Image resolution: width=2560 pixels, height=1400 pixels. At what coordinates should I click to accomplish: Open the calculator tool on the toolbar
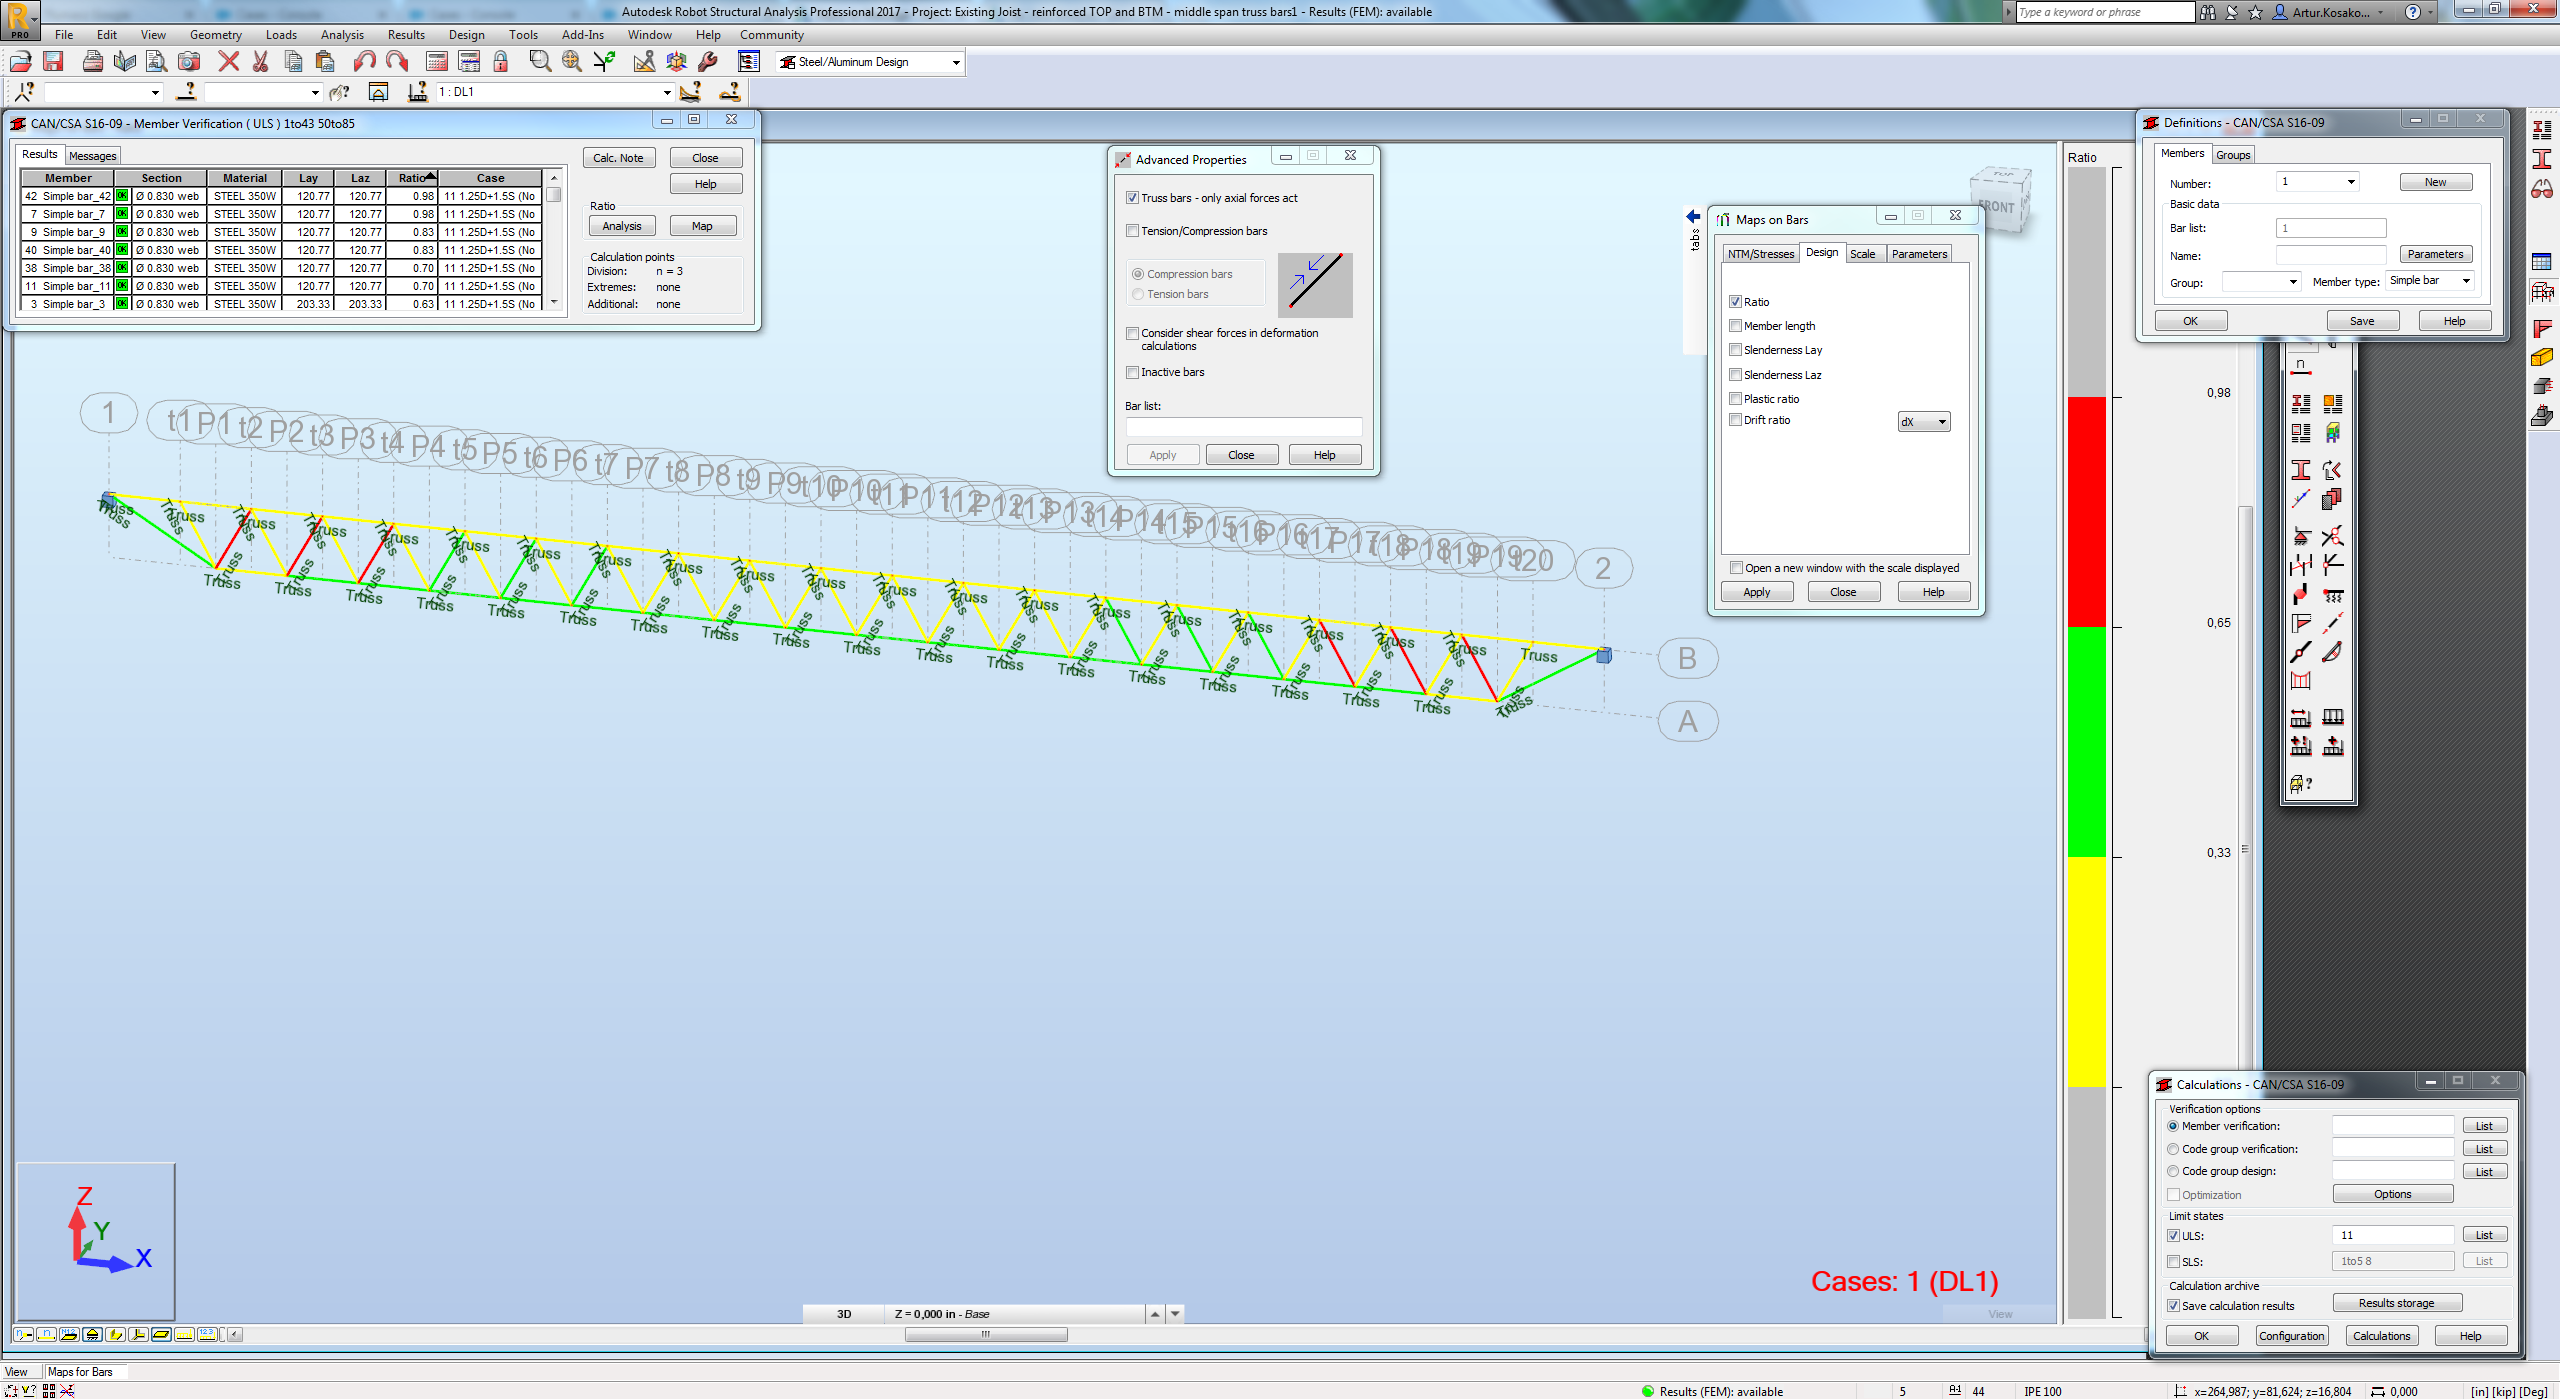pos(436,62)
